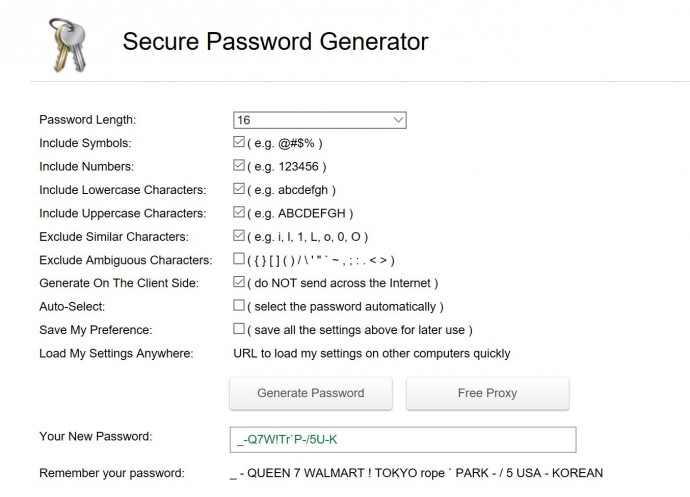Click the URL to load settings text

click(x=371, y=353)
